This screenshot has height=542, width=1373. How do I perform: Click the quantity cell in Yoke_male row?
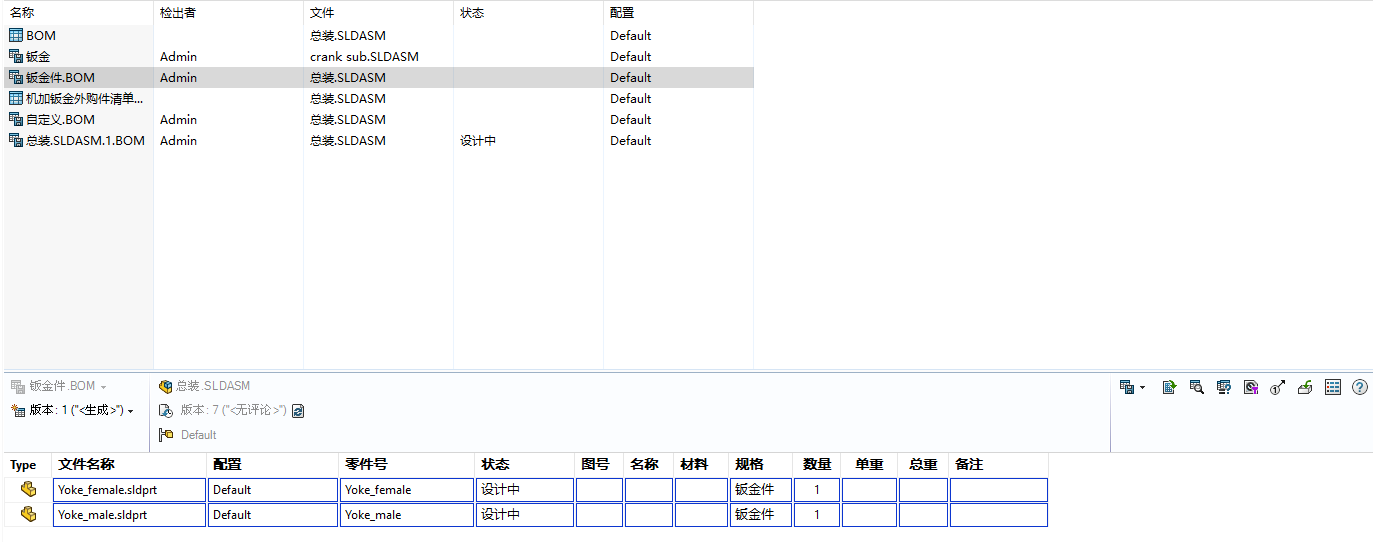click(x=817, y=515)
